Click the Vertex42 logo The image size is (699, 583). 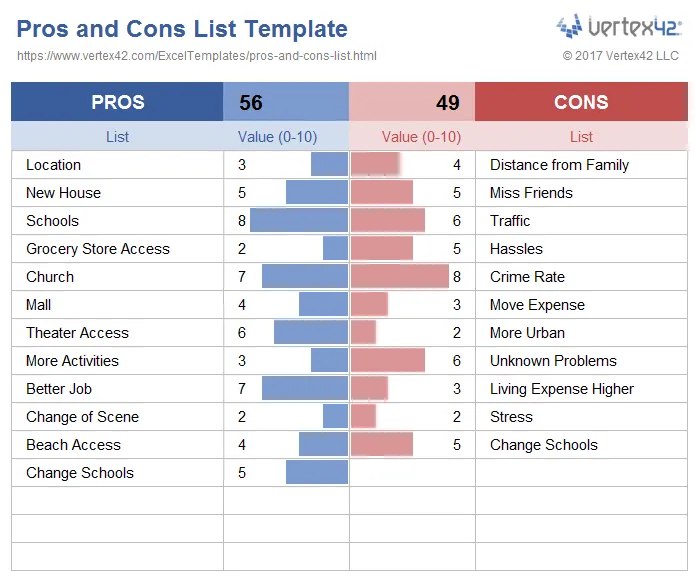pyautogui.click(x=619, y=26)
